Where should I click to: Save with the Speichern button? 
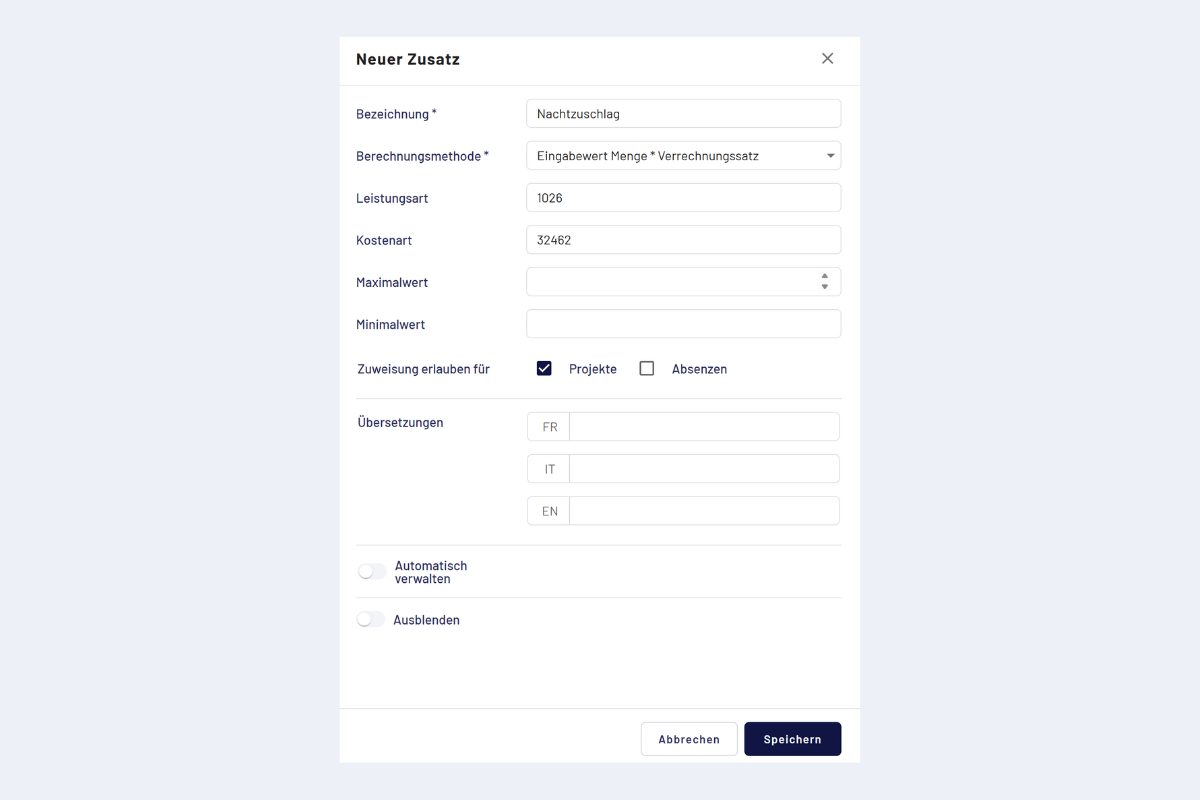tap(792, 739)
